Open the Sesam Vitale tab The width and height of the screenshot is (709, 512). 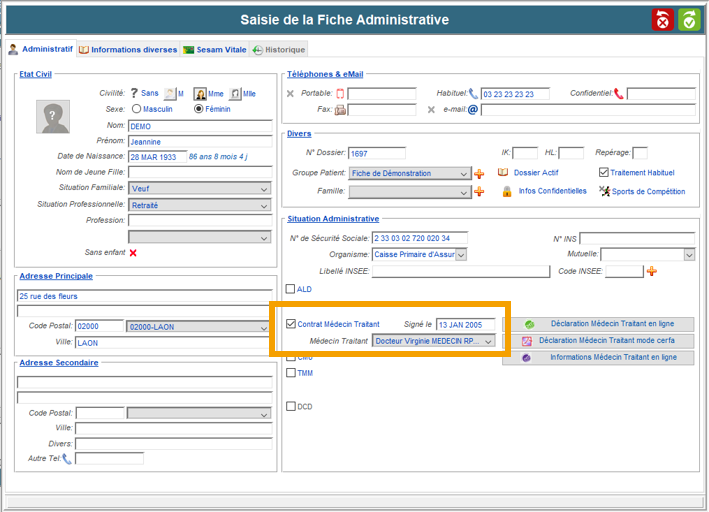coord(214,49)
